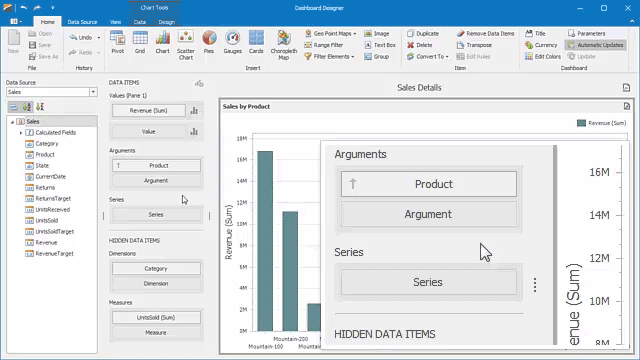
Task: Open Edit Colors dialog
Action: tap(543, 56)
